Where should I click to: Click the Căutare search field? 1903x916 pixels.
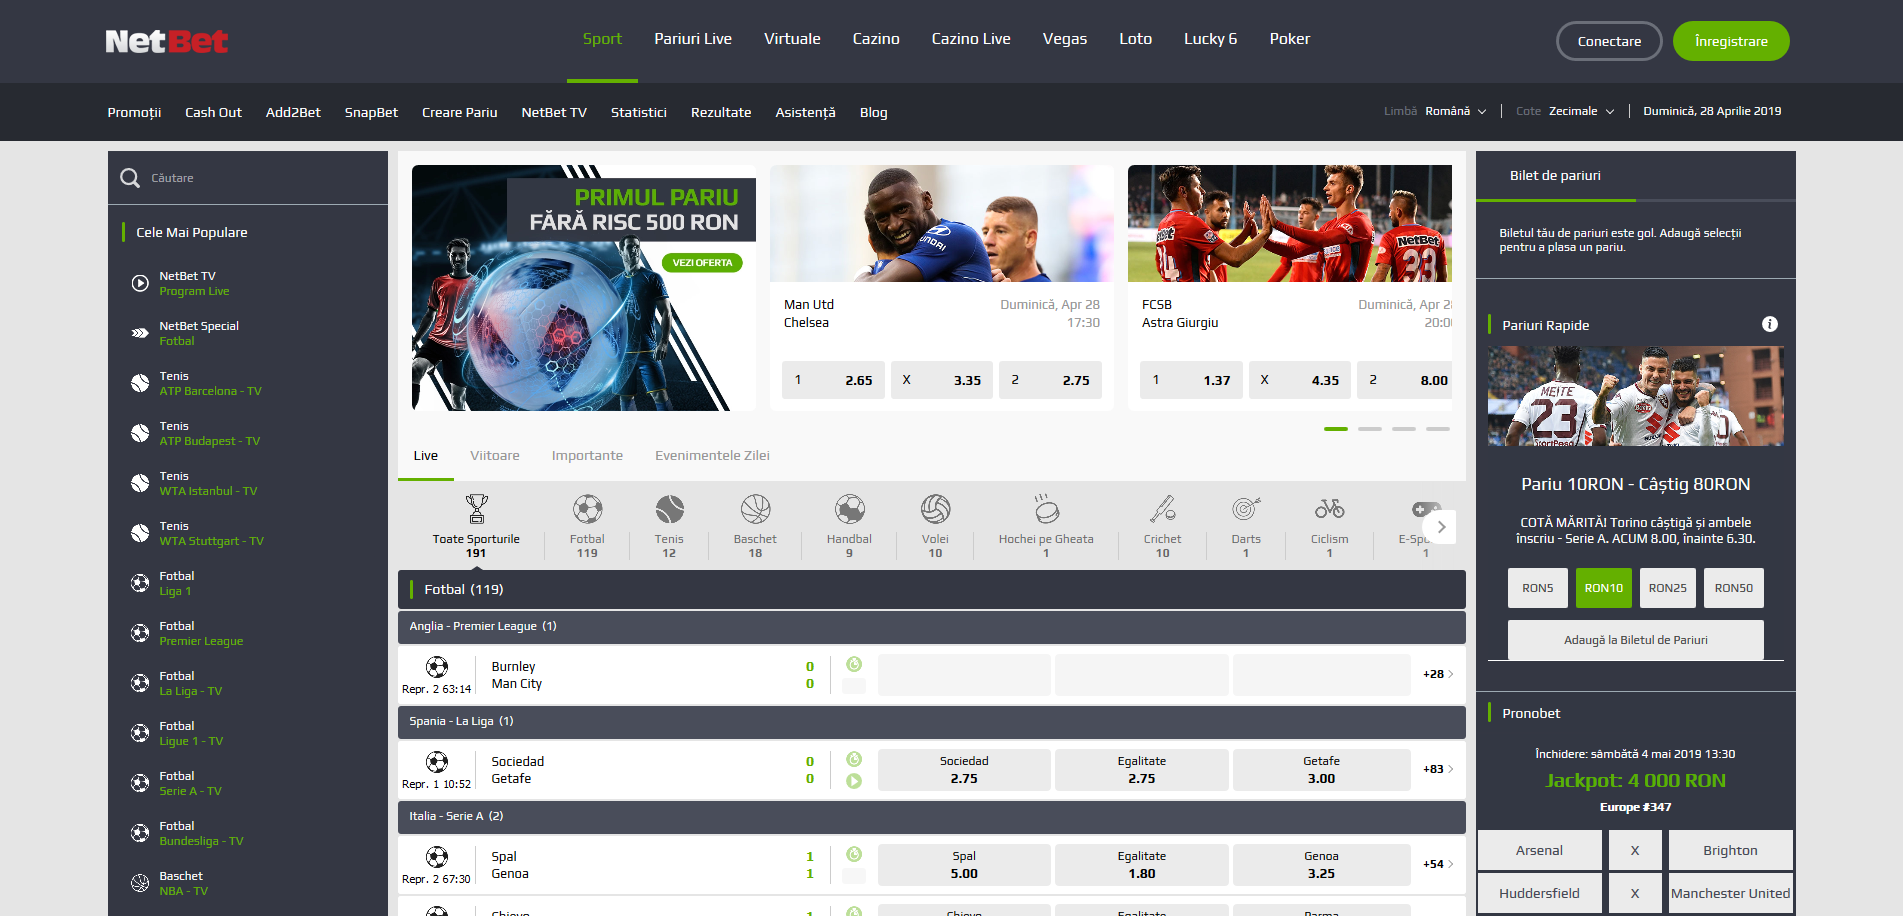(x=248, y=178)
